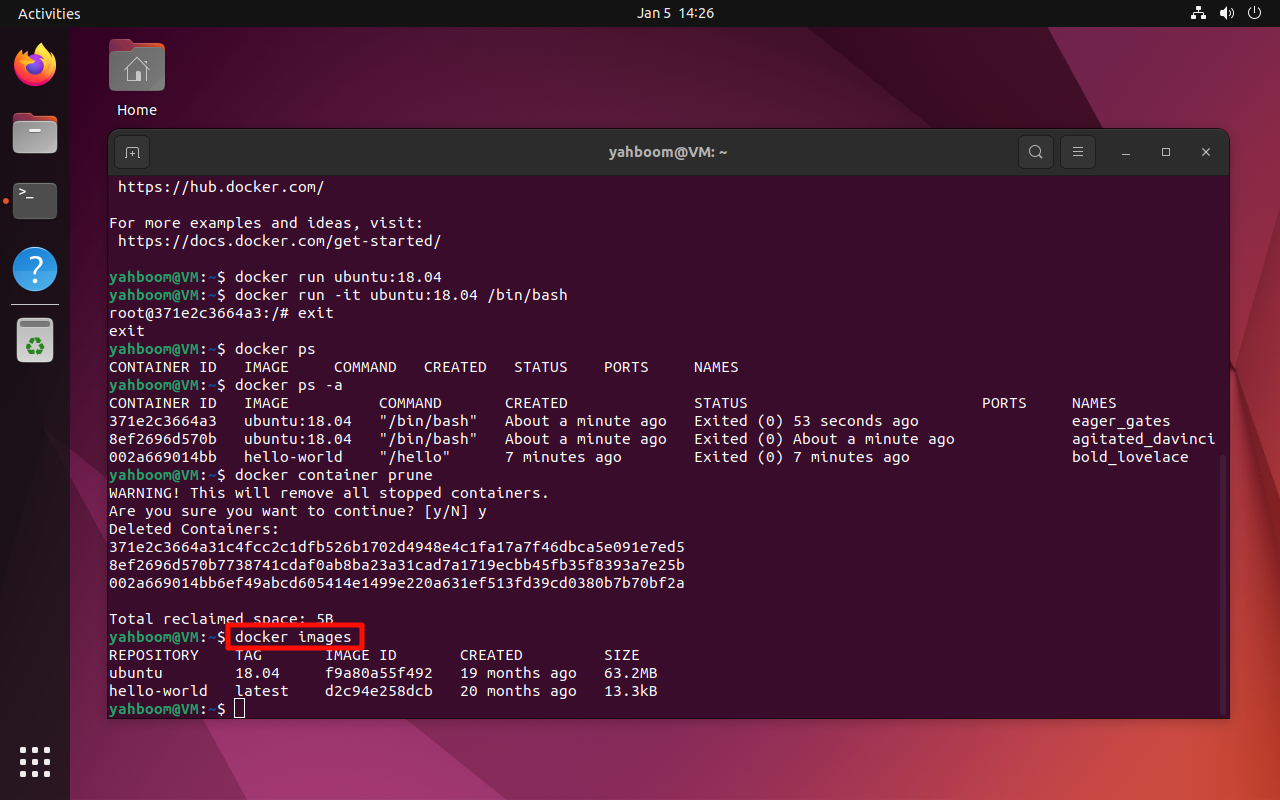This screenshot has height=800, width=1280.
Task: Open a new terminal tab
Action: 133,152
